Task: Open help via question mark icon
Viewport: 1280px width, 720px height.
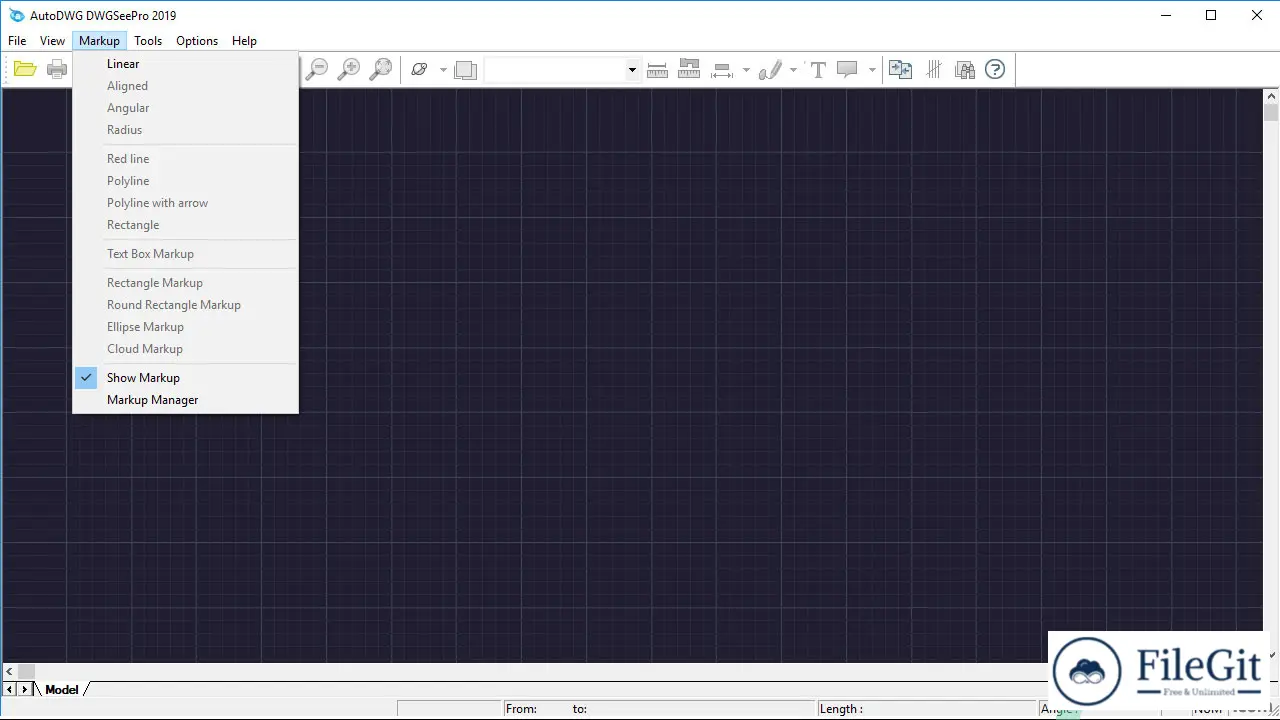Action: pos(995,69)
